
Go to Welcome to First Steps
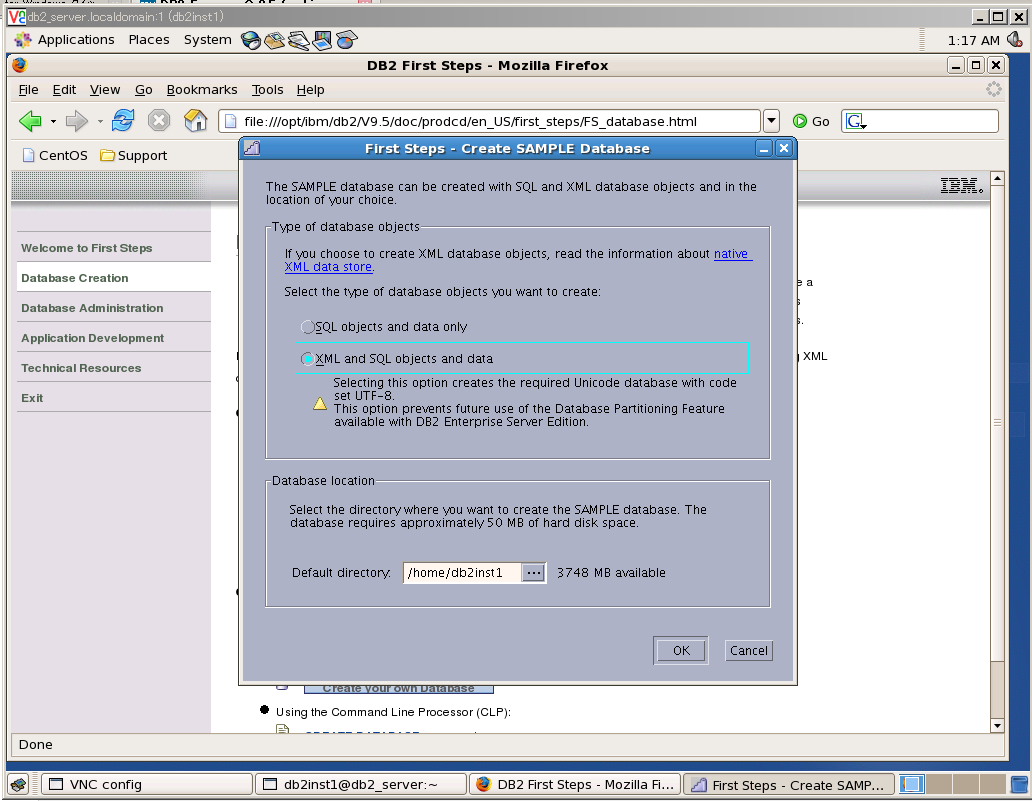(x=86, y=248)
